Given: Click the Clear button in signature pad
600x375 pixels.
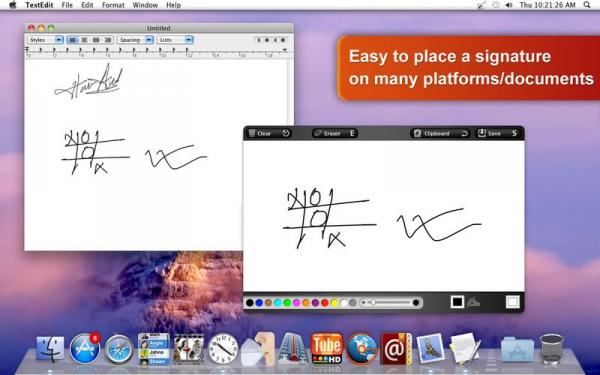Looking at the screenshot, I should [269, 133].
